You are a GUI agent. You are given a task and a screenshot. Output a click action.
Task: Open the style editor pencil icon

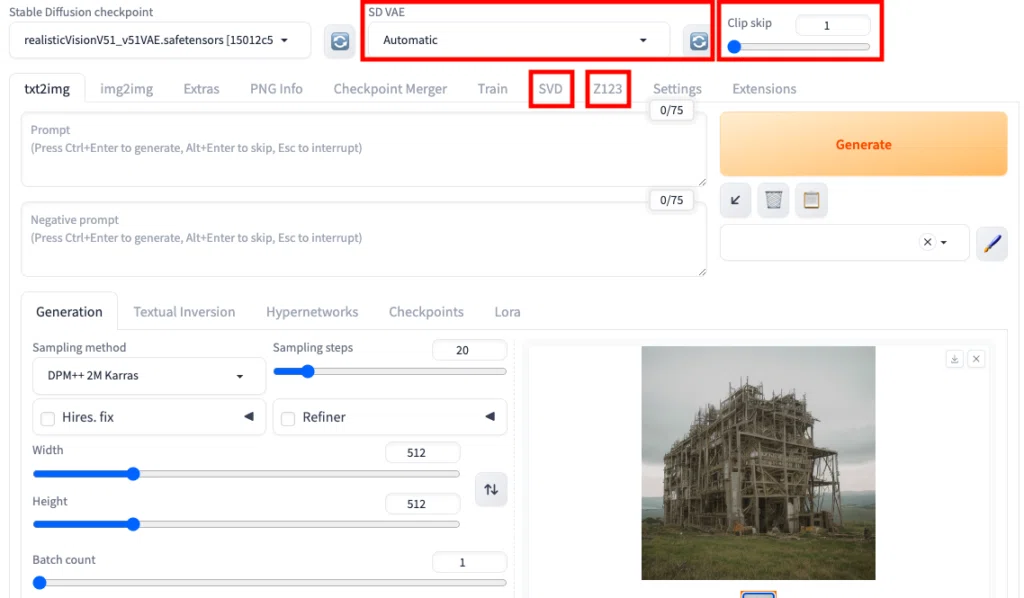[992, 244]
